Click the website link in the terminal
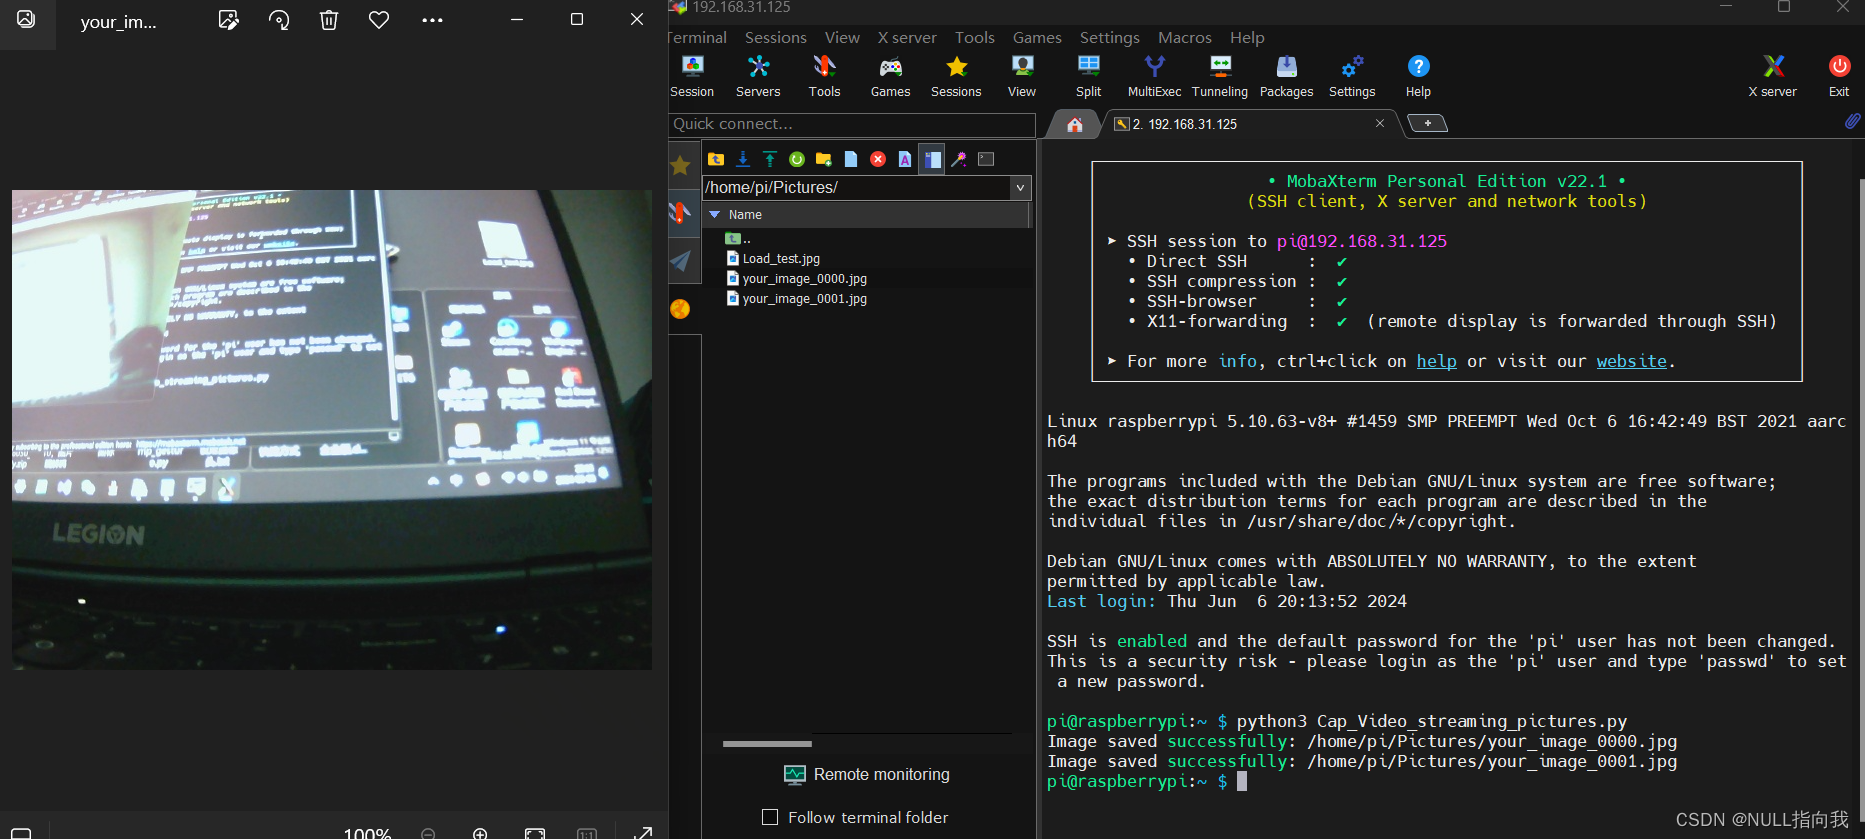Viewport: 1865px width, 839px height. pyautogui.click(x=1631, y=361)
